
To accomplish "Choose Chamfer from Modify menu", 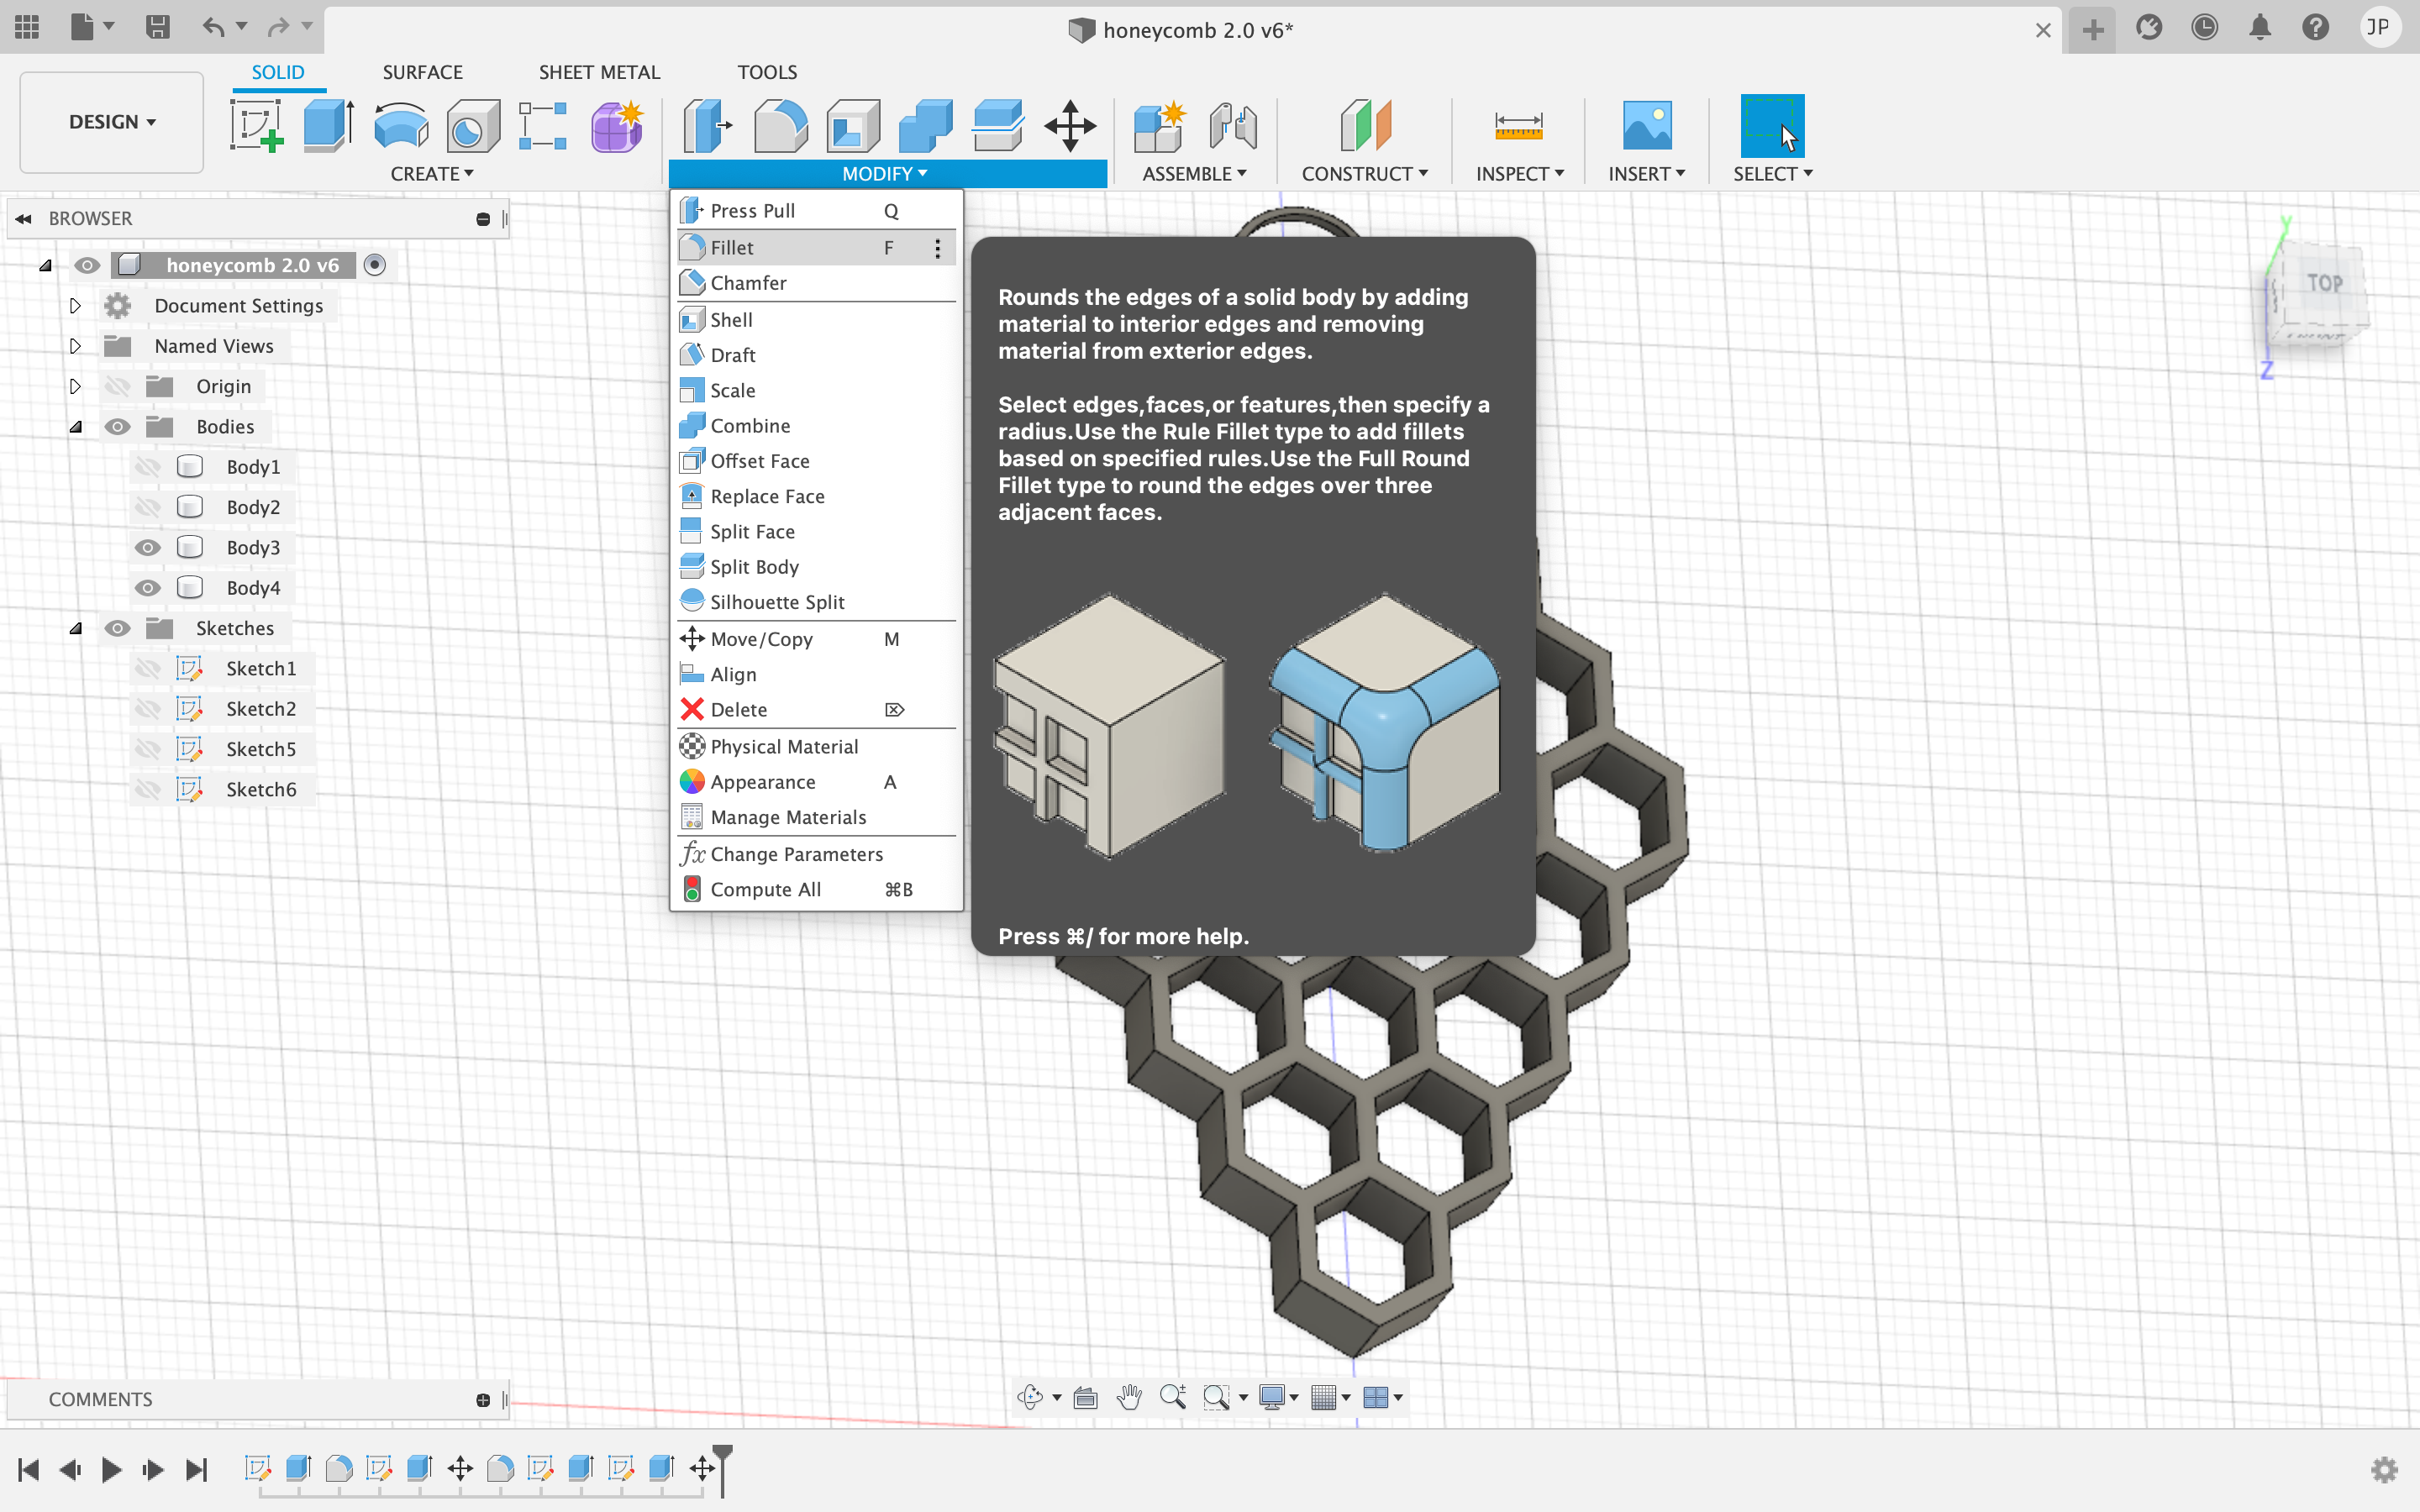I will point(816,283).
